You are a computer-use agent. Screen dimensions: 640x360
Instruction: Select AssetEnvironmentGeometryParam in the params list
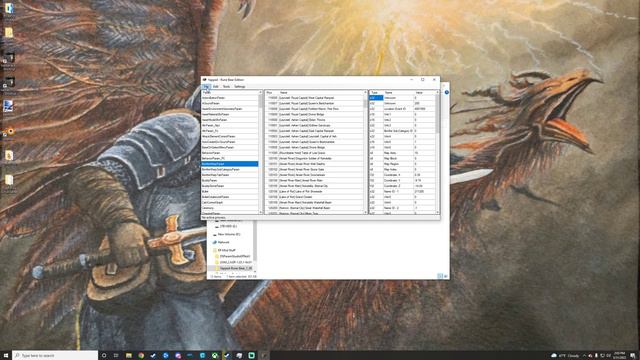230,109
